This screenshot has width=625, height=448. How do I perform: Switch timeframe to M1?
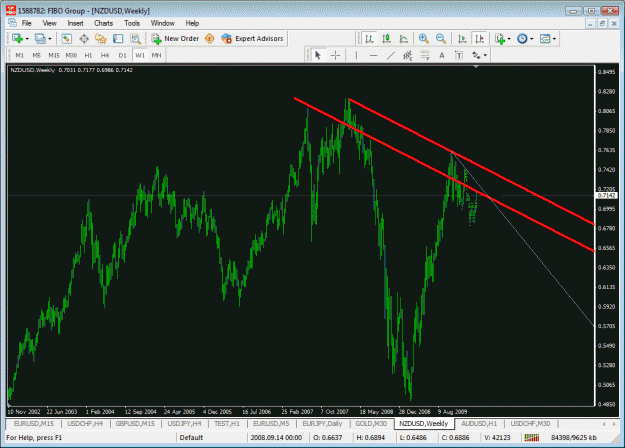click(x=19, y=55)
